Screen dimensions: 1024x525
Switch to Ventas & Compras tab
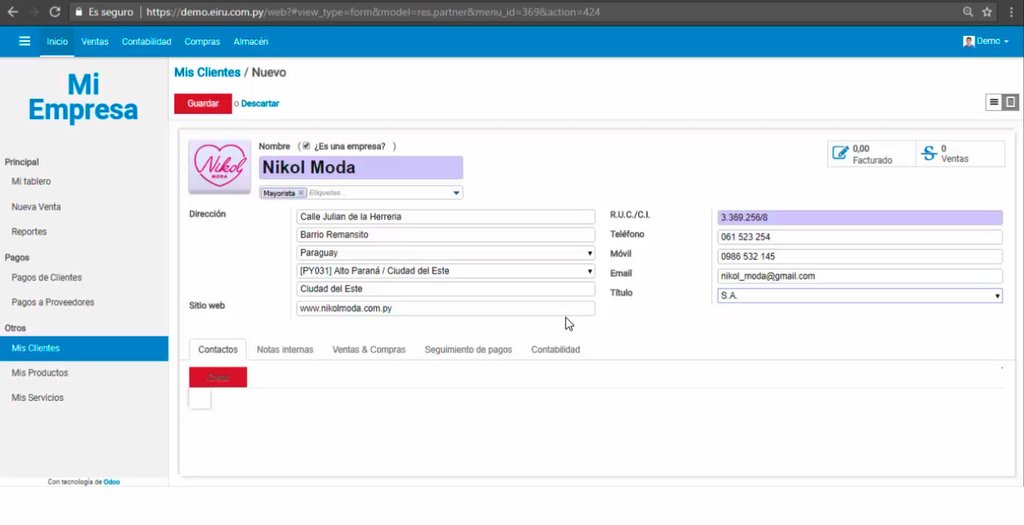tap(369, 349)
